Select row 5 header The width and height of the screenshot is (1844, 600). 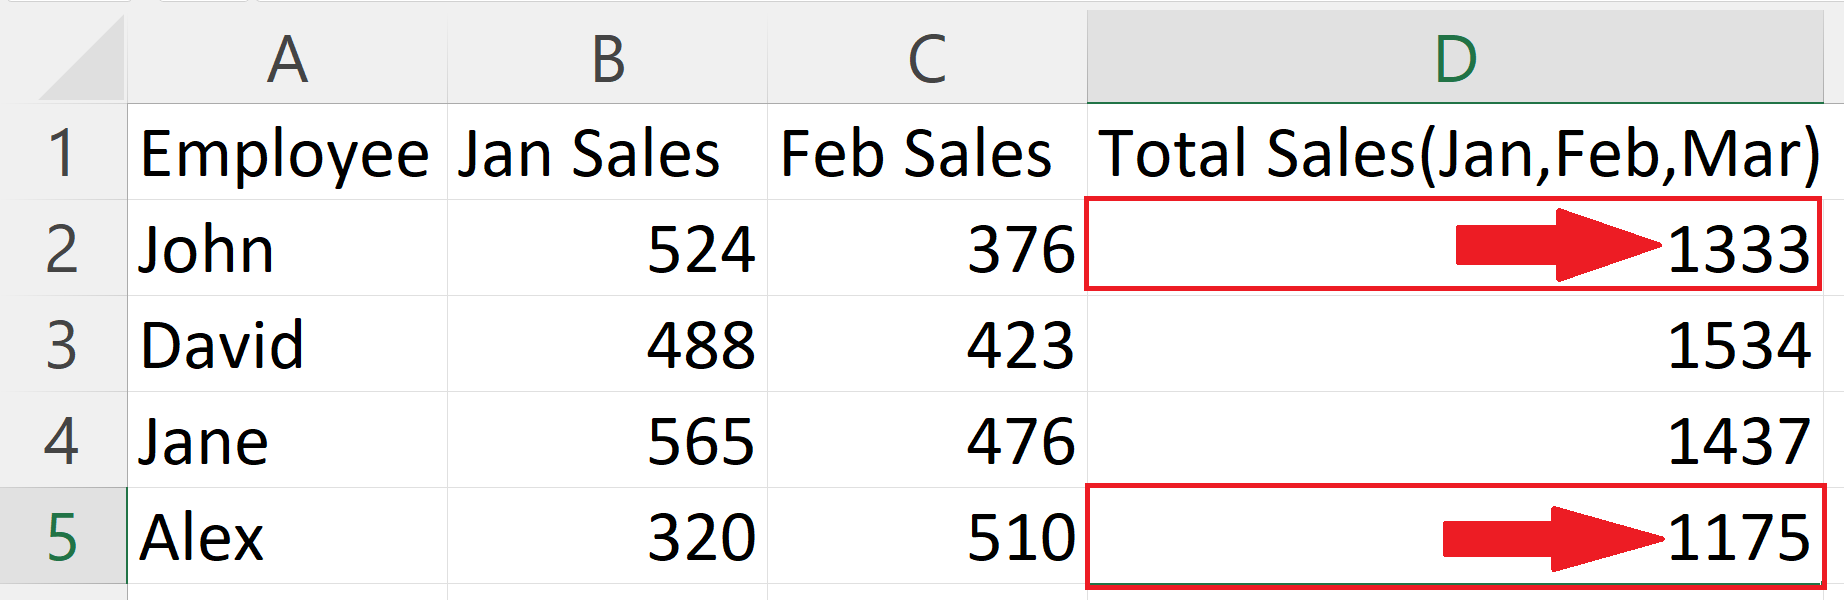click(x=62, y=537)
